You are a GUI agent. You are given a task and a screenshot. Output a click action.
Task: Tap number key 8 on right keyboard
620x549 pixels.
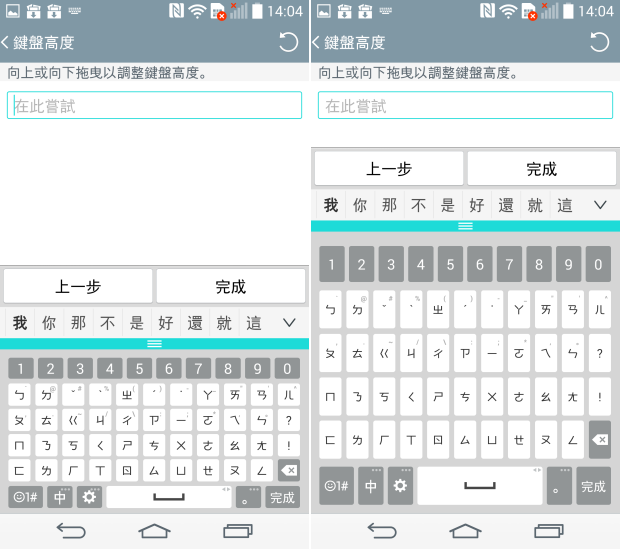539,264
